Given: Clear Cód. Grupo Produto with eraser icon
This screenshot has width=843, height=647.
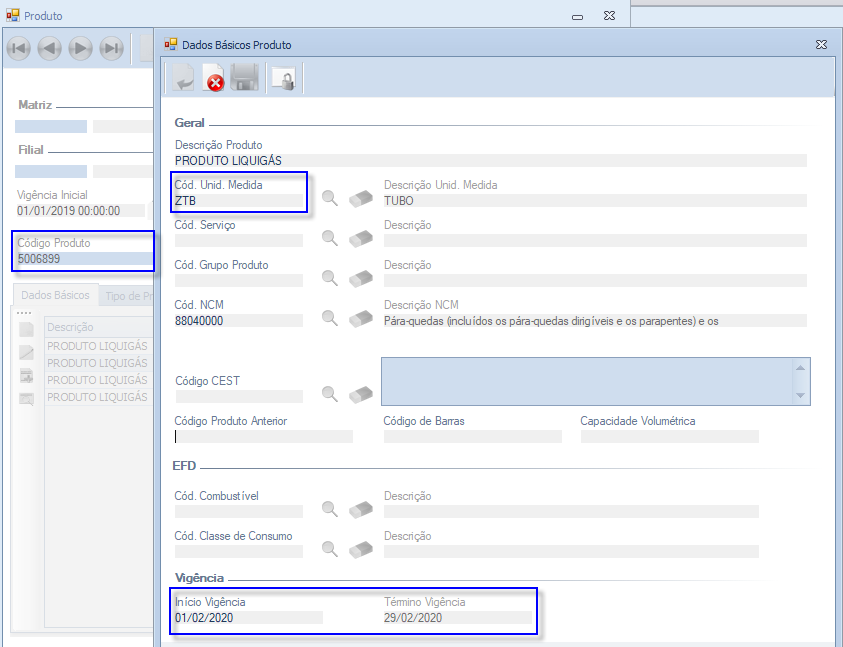Looking at the screenshot, I should pyautogui.click(x=360, y=278).
